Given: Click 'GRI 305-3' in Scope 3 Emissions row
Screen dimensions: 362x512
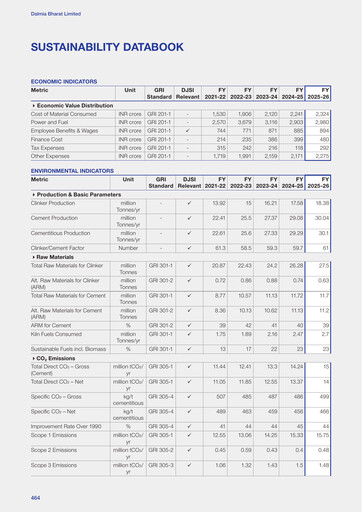Looking at the screenshot, I should pyautogui.click(x=161, y=465).
